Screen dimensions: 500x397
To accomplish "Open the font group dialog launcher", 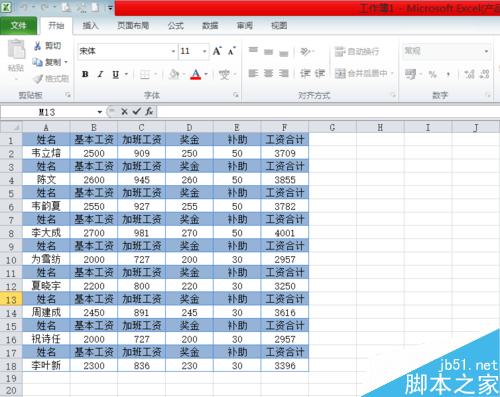I will (236, 95).
